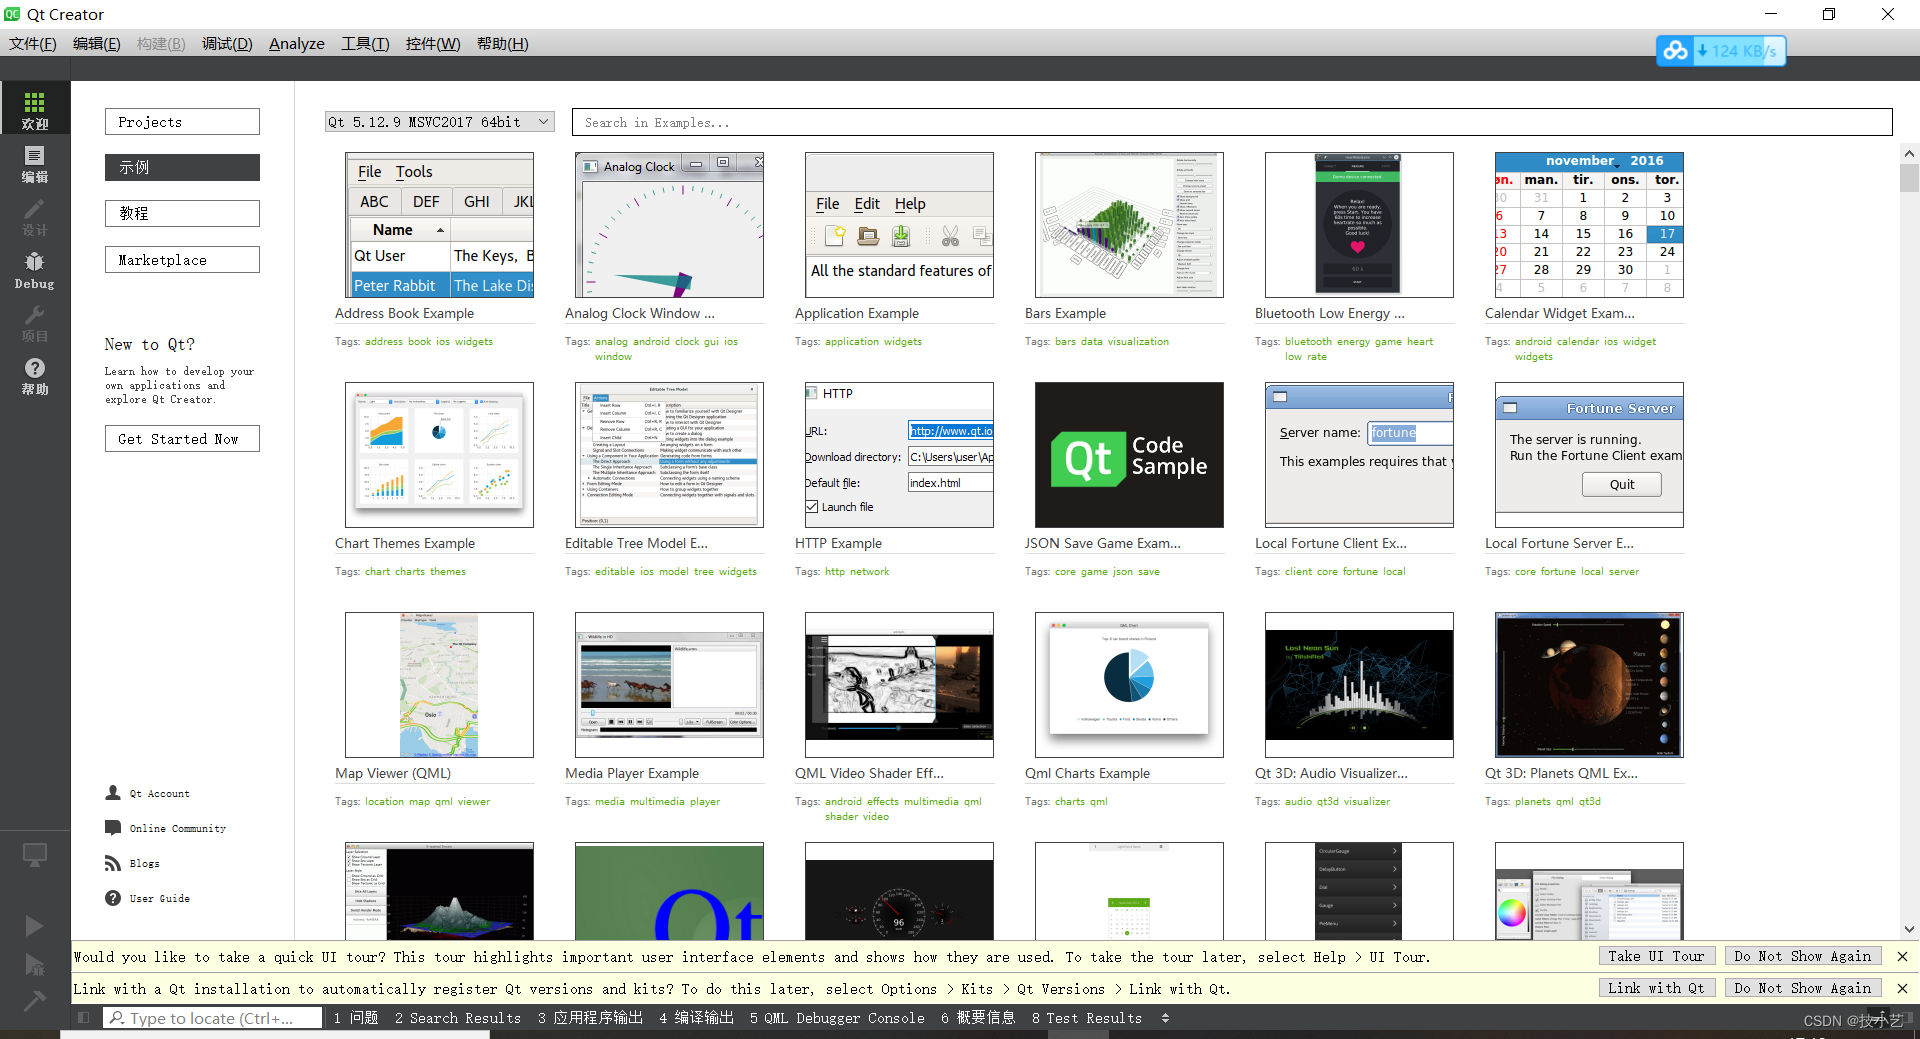This screenshot has height=1039, width=1920.
Task: Open the Analog Clock Window example
Action: [669, 225]
